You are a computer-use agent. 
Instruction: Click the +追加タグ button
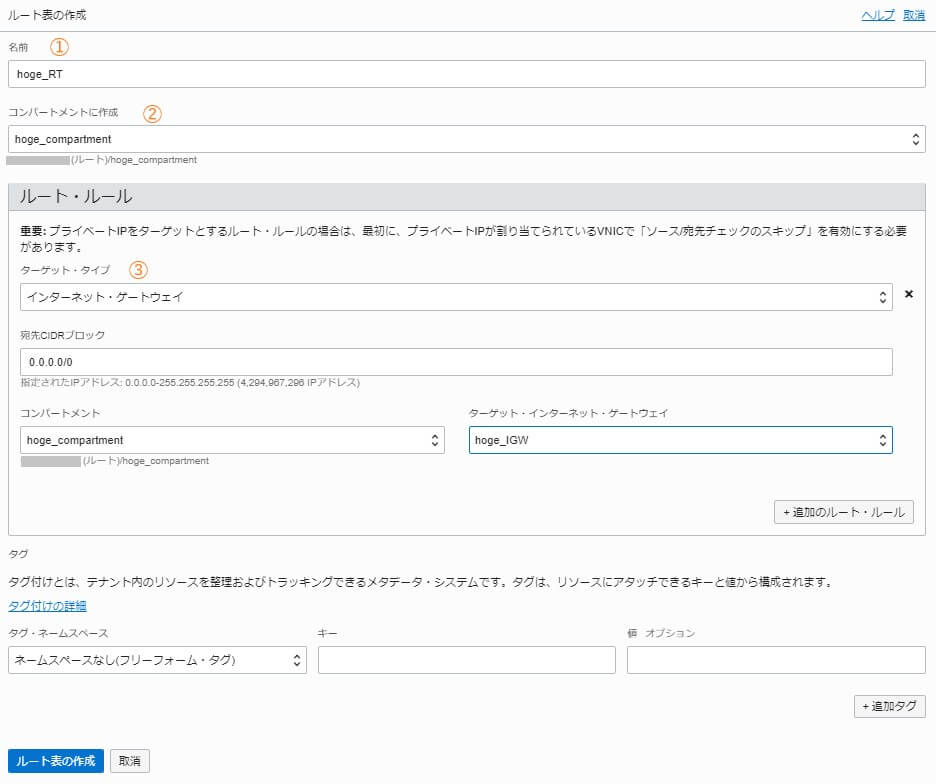(x=889, y=706)
